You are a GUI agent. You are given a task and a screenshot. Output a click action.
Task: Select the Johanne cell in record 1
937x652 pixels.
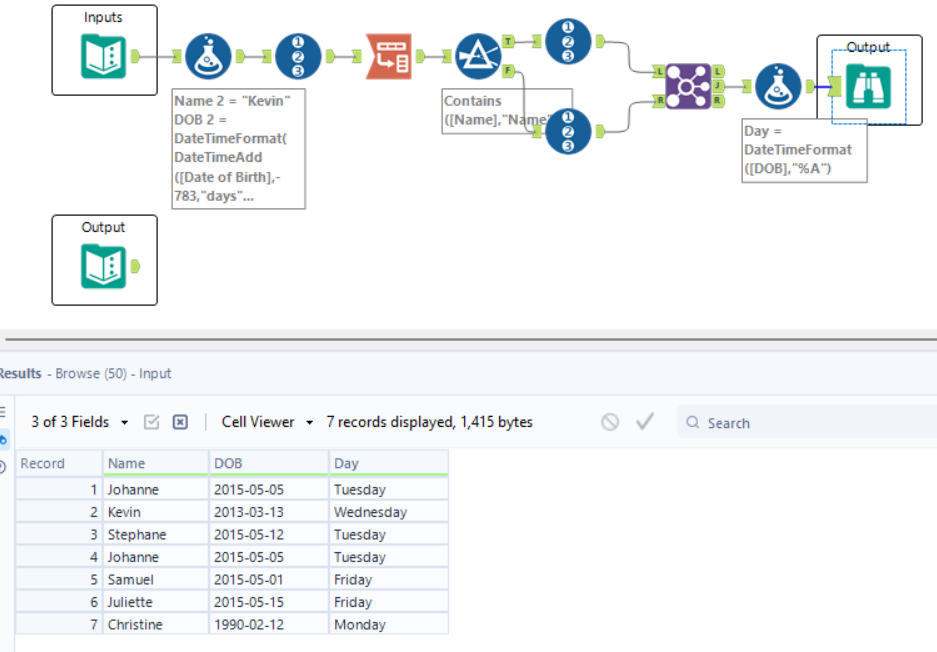point(155,489)
